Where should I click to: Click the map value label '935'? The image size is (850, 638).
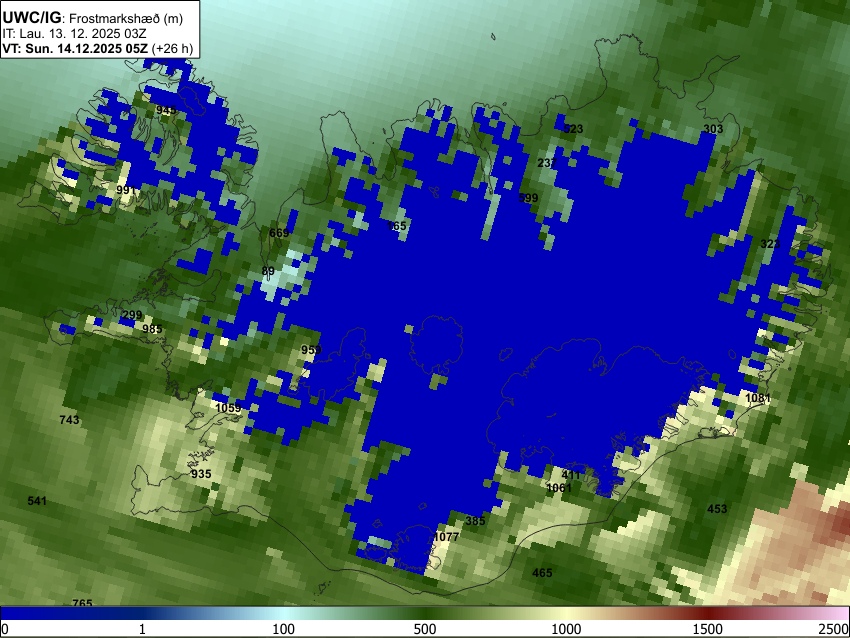click(201, 474)
